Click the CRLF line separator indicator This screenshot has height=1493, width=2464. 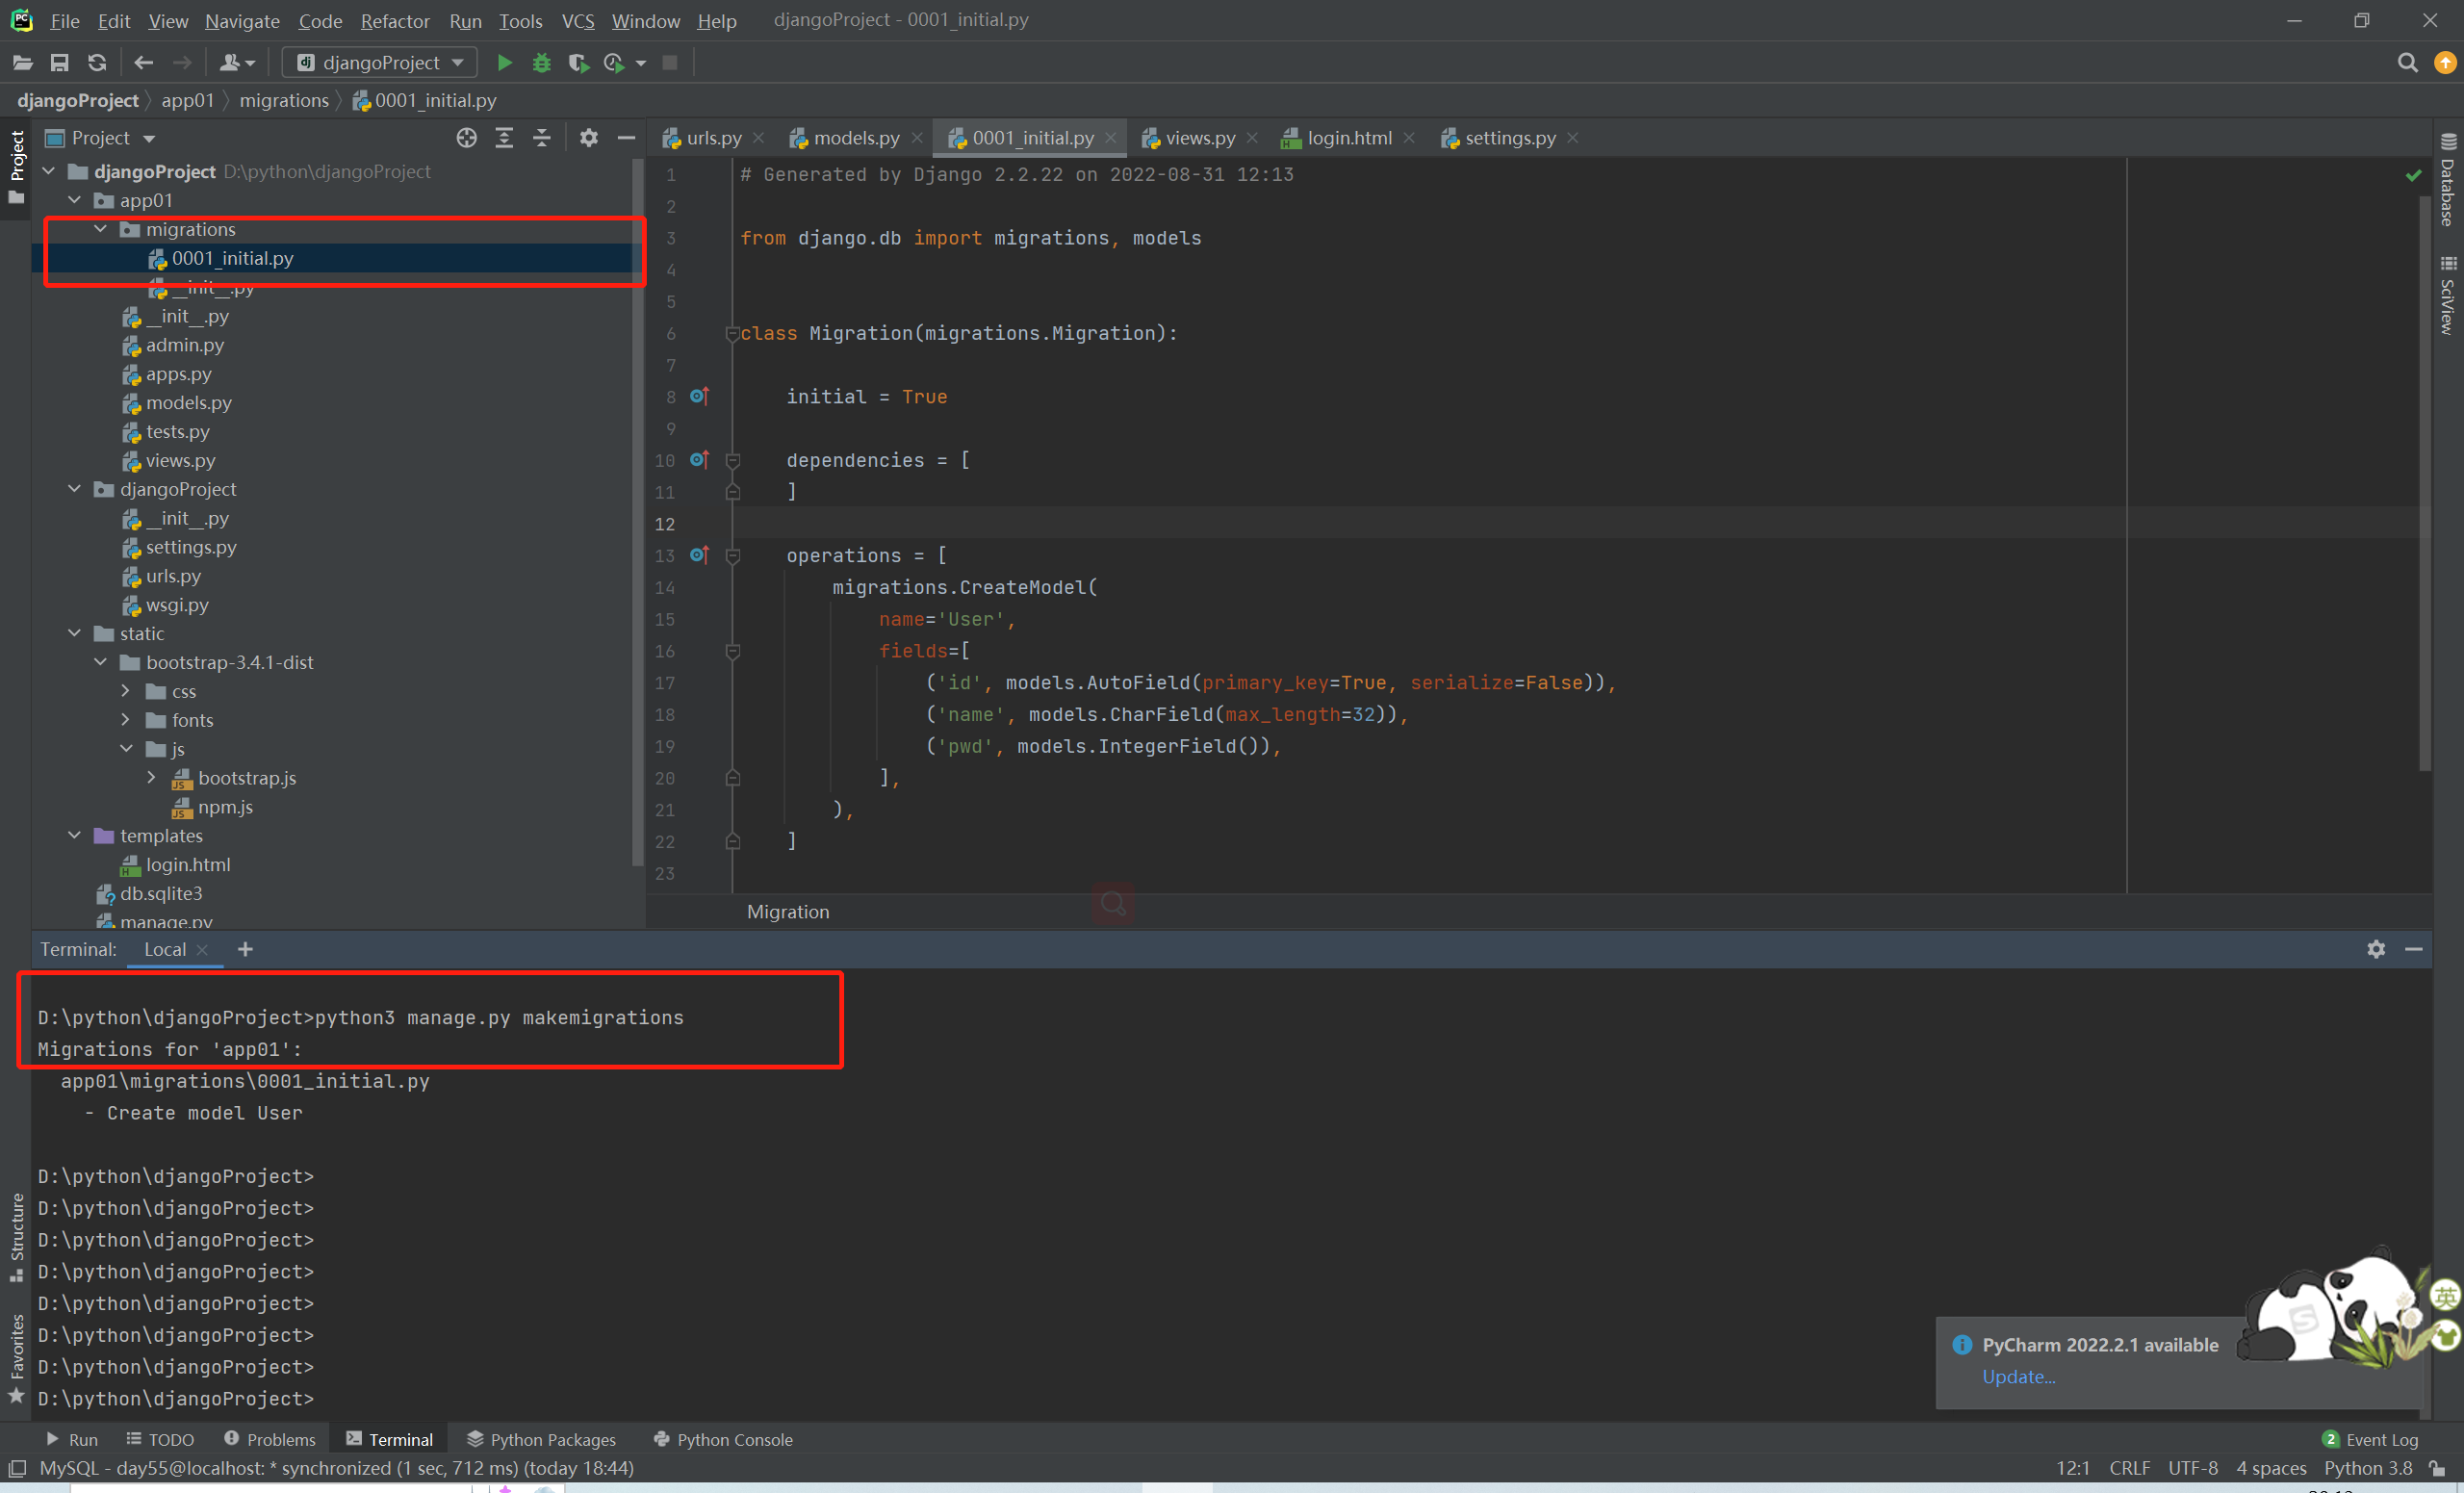tap(2128, 1467)
